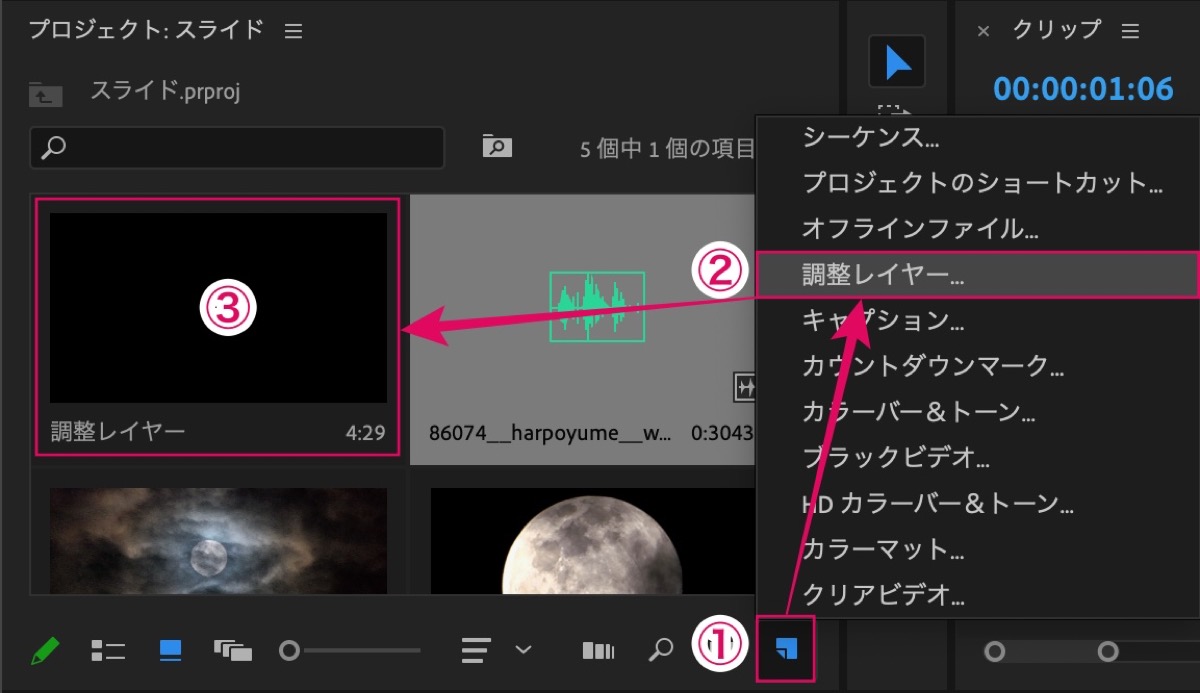This screenshot has height=693, width=1200.
Task: Click the Find magnifier icon in the bottom toolbar
Action: [x=660, y=651]
